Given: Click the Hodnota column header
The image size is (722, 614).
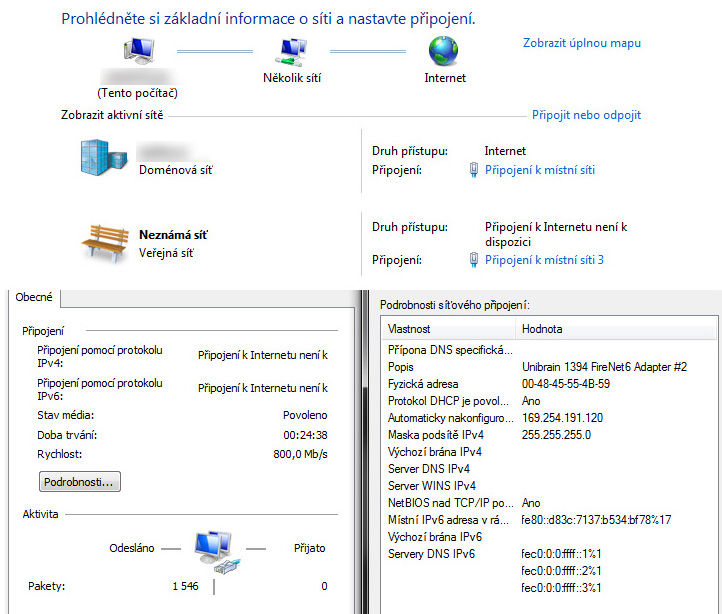Looking at the screenshot, I should coord(616,329).
